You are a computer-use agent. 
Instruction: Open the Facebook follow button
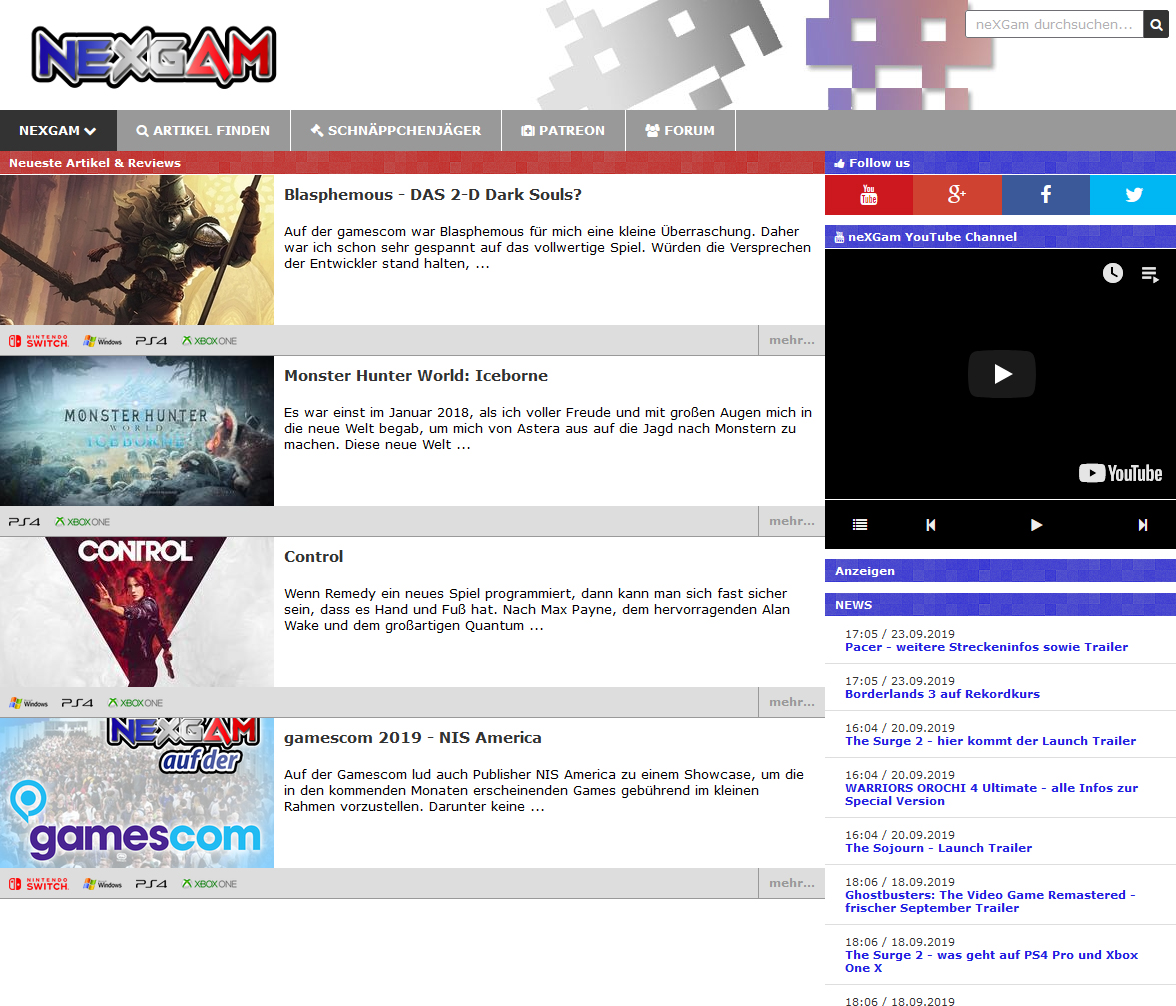click(x=1046, y=195)
